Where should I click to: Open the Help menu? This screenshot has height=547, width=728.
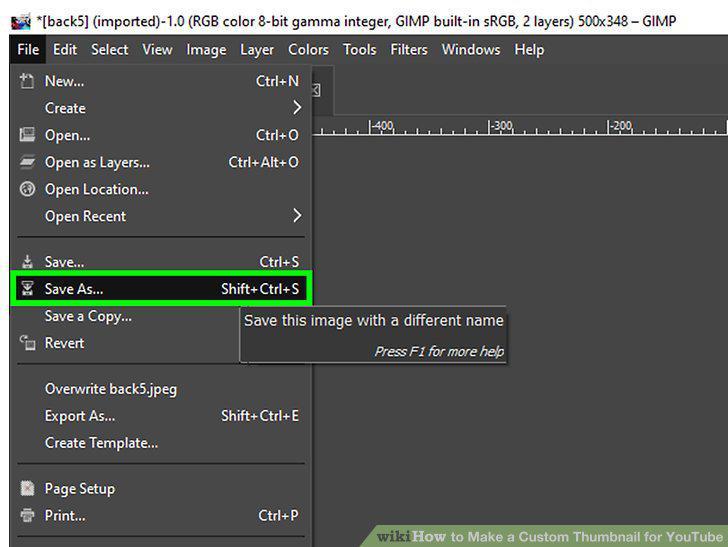[x=529, y=50]
